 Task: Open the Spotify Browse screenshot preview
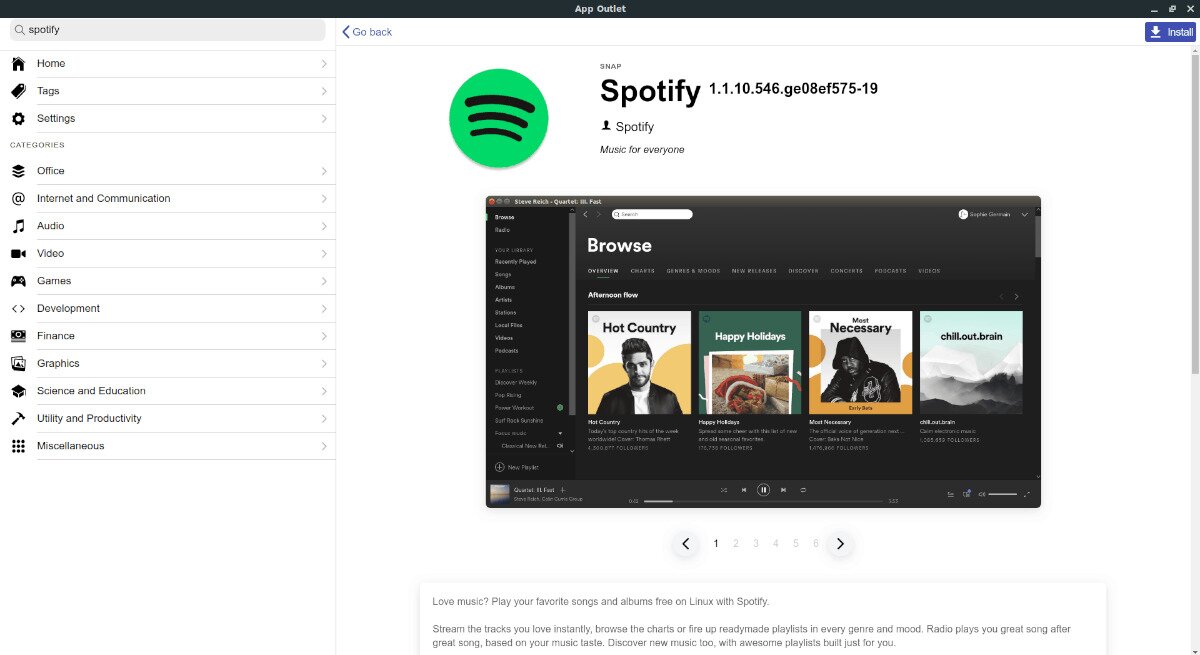click(x=763, y=351)
